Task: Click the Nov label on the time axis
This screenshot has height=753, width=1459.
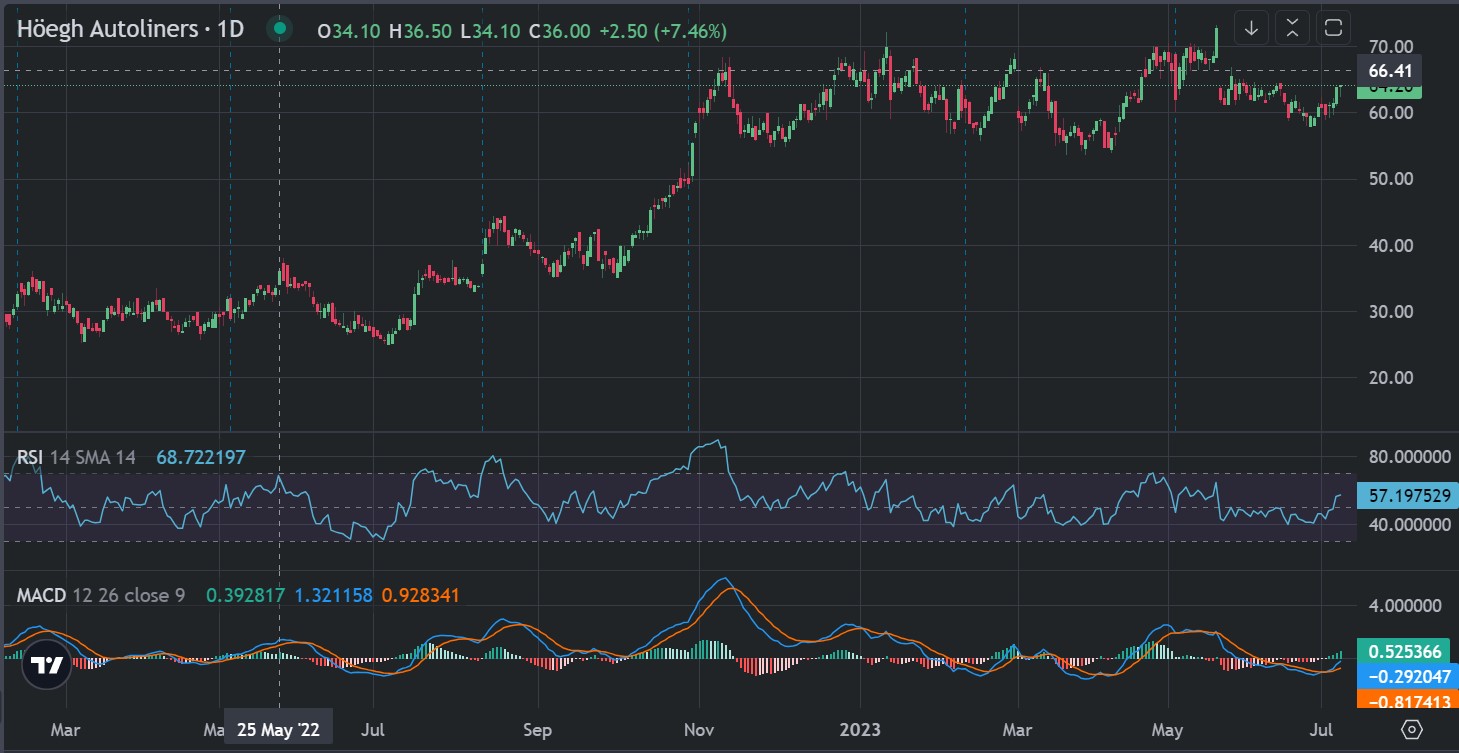Action: coord(698,729)
